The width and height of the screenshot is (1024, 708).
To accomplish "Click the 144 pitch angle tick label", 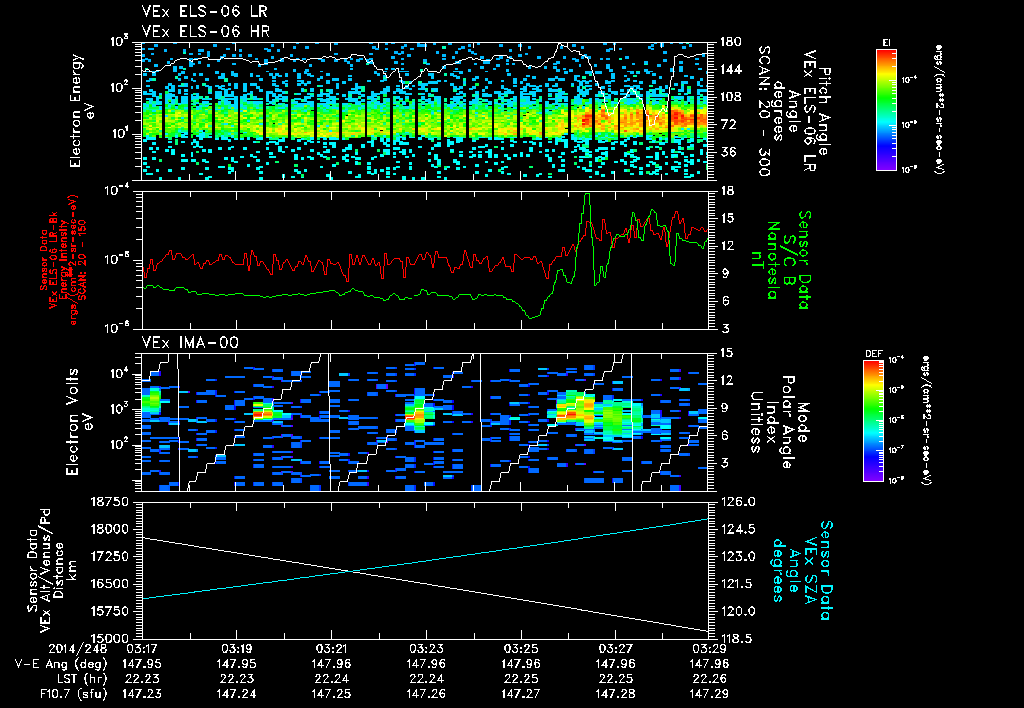I will (731, 69).
